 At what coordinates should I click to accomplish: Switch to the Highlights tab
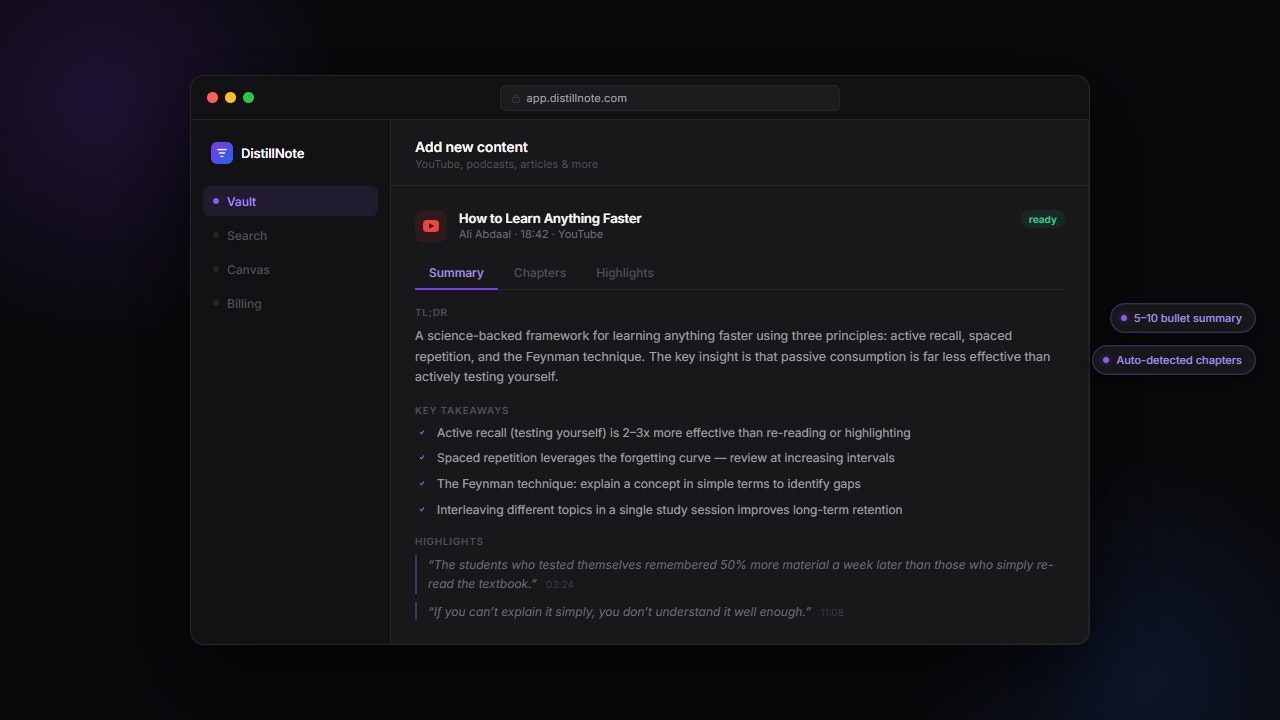point(625,273)
